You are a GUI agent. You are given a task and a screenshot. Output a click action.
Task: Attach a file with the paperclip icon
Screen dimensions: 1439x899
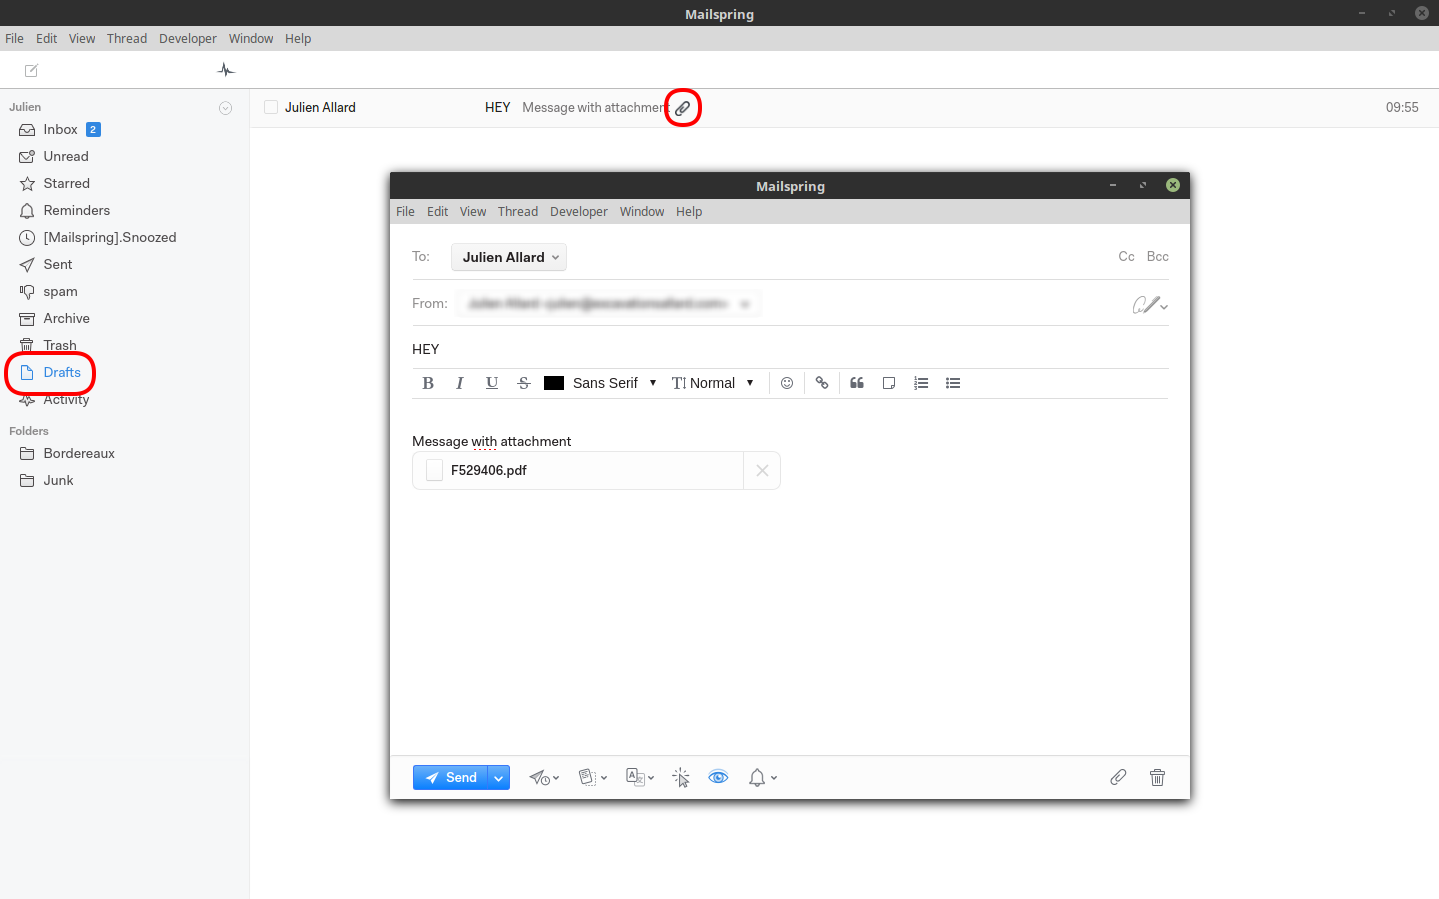click(1117, 777)
